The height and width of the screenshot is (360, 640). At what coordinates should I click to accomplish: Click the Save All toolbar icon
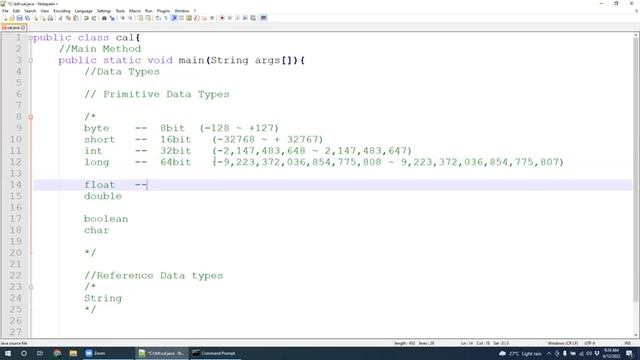click(x=27, y=18)
